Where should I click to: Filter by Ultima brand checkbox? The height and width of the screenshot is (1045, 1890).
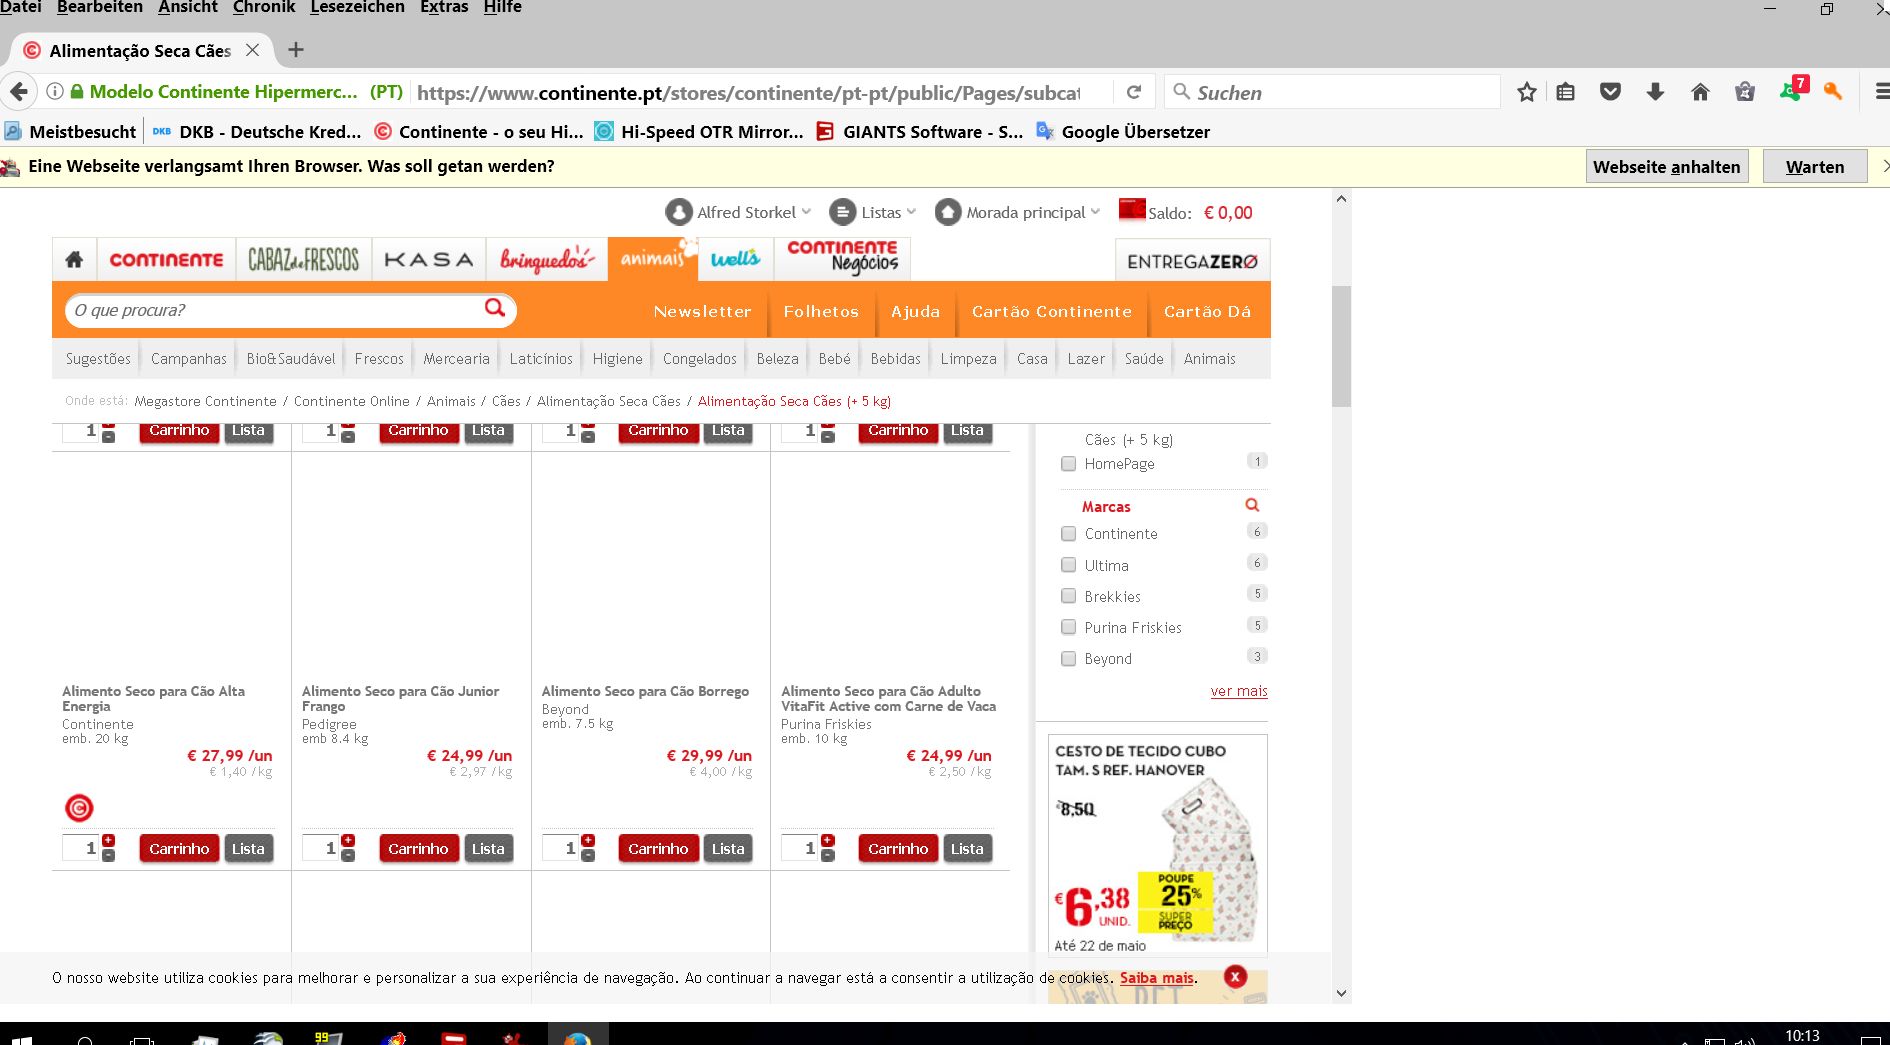1068,565
